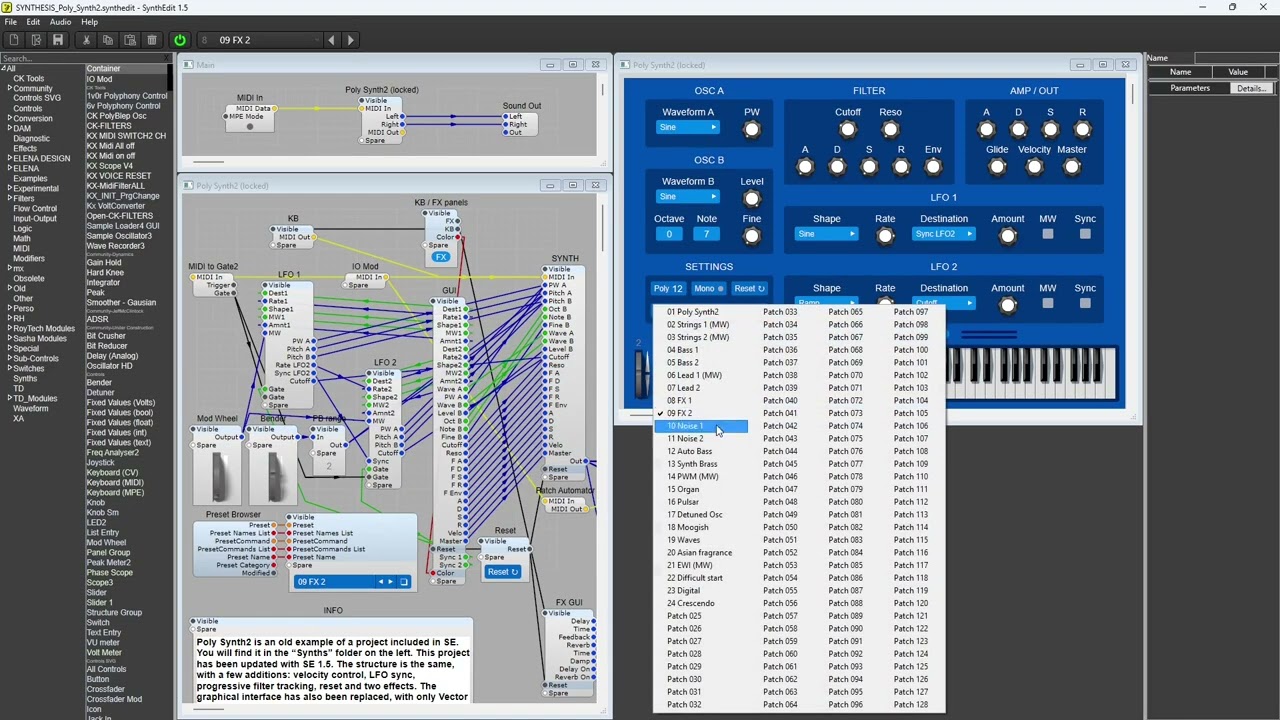
Task: Open LFO 1 Destination Sync LFO2 dropdown
Action: [x=944, y=234]
